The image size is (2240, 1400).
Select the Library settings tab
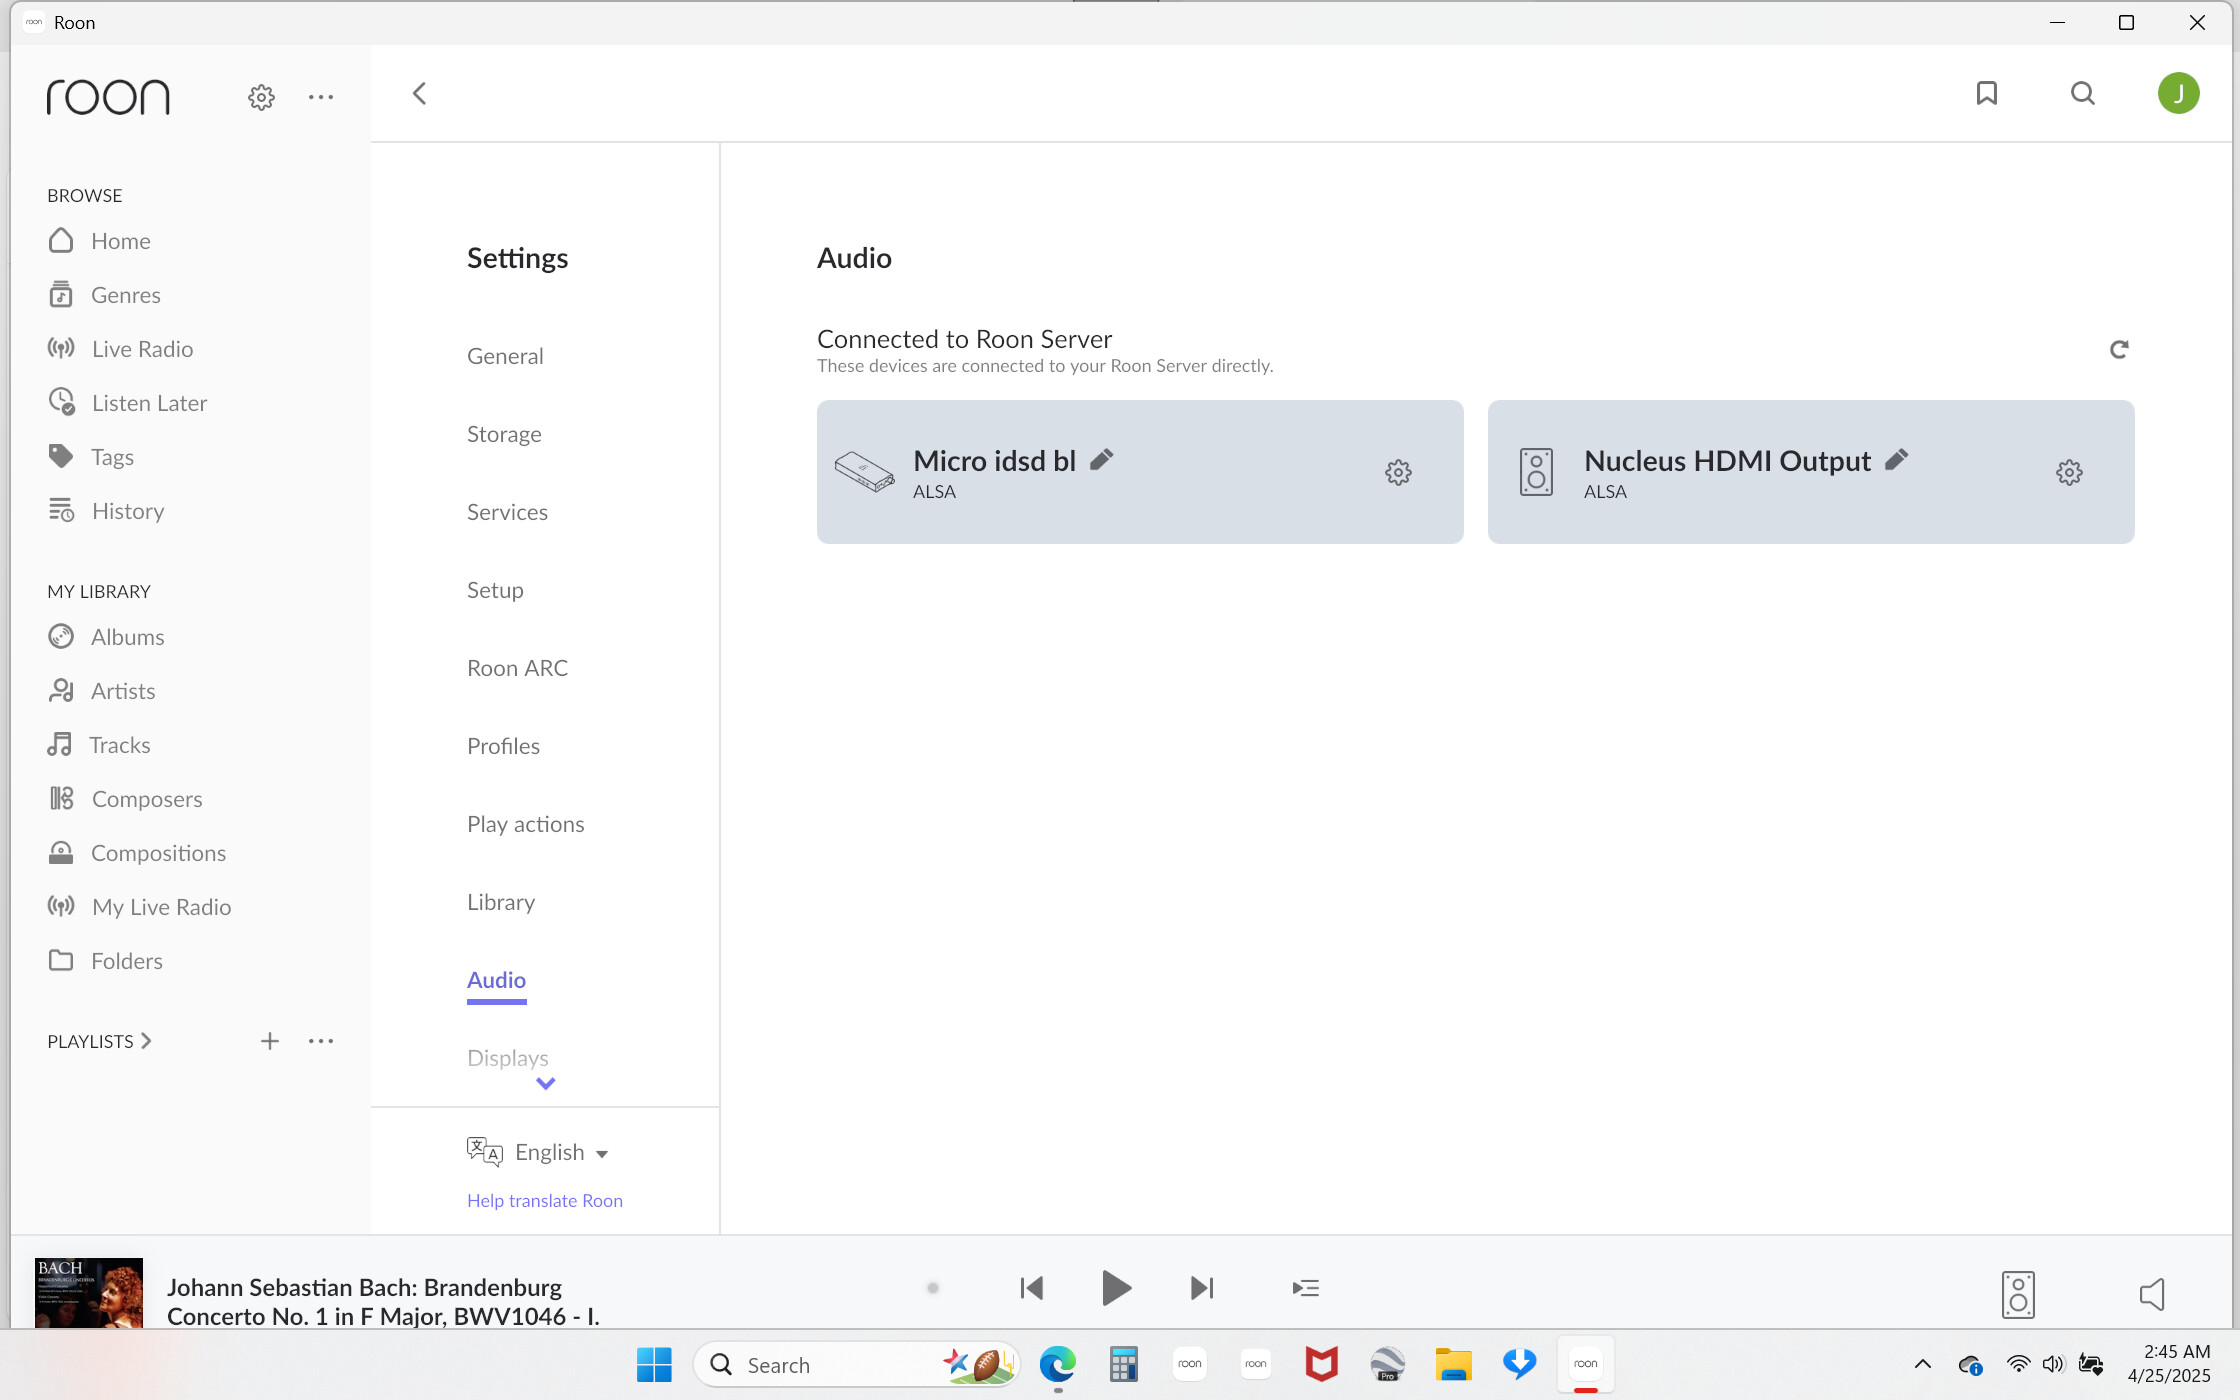click(x=501, y=902)
